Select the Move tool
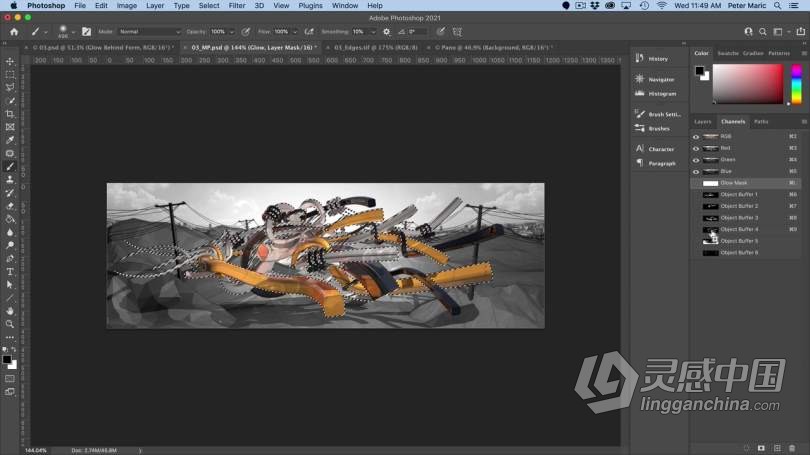This screenshot has width=810, height=455. pos(10,61)
